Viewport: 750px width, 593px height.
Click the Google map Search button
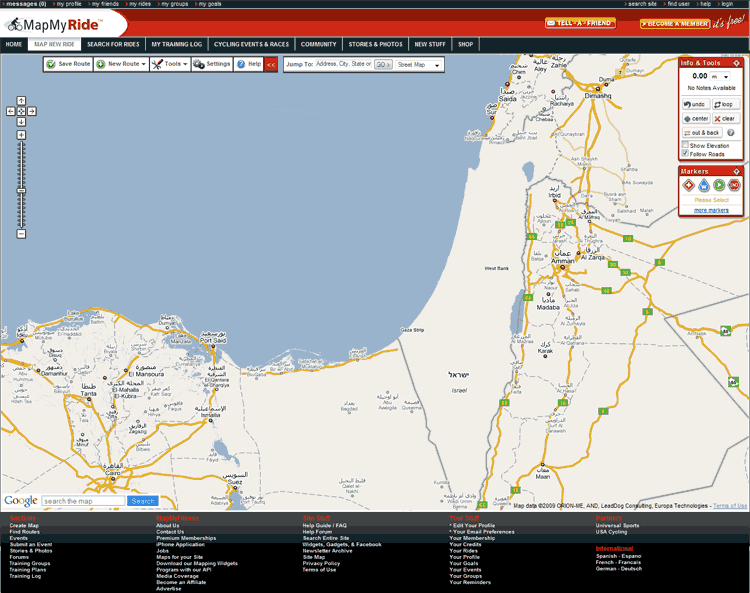tap(143, 501)
